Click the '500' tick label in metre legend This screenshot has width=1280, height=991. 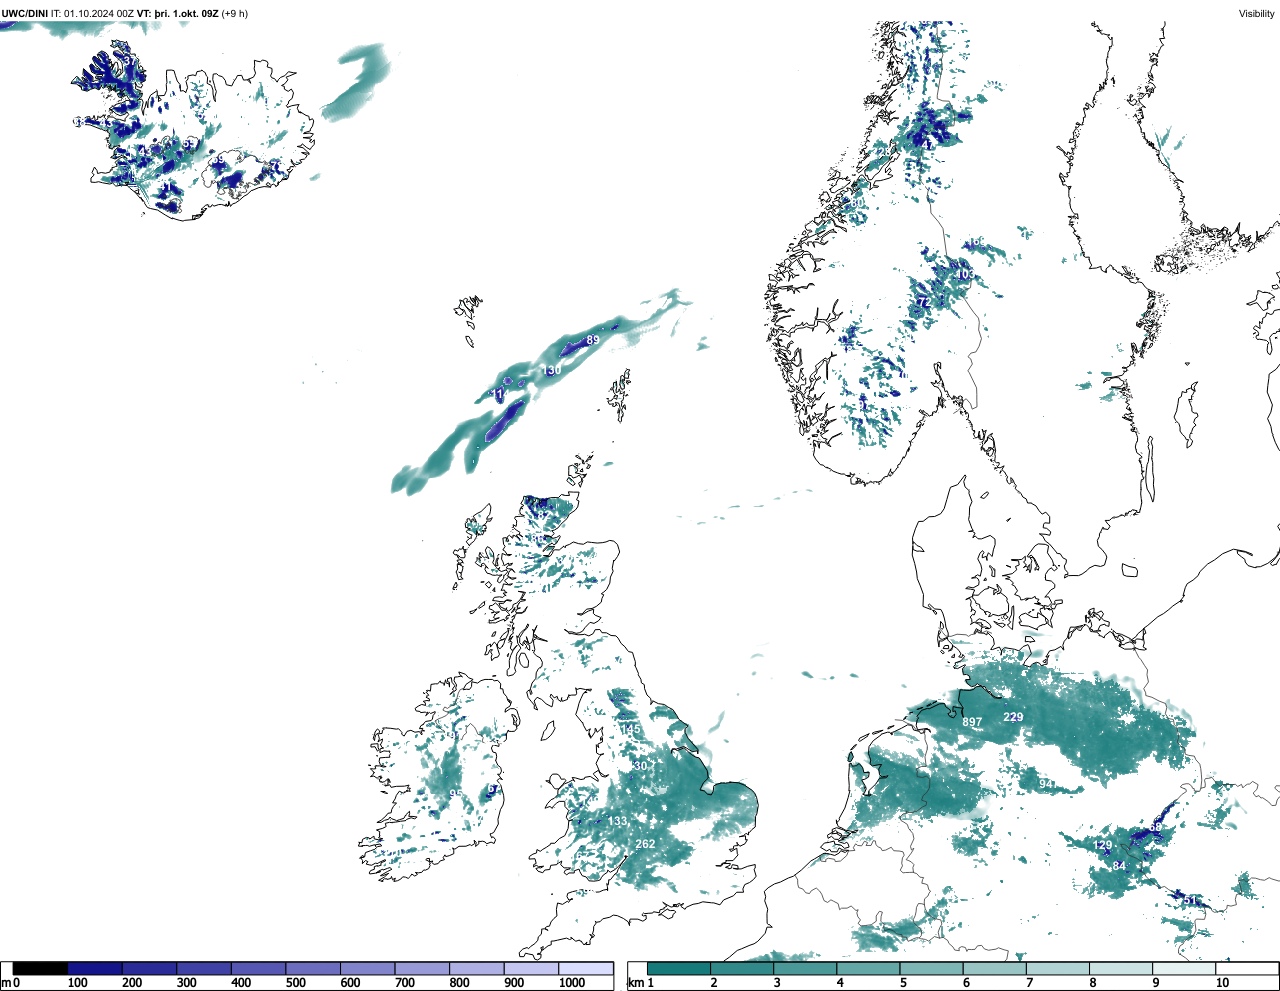[295, 983]
